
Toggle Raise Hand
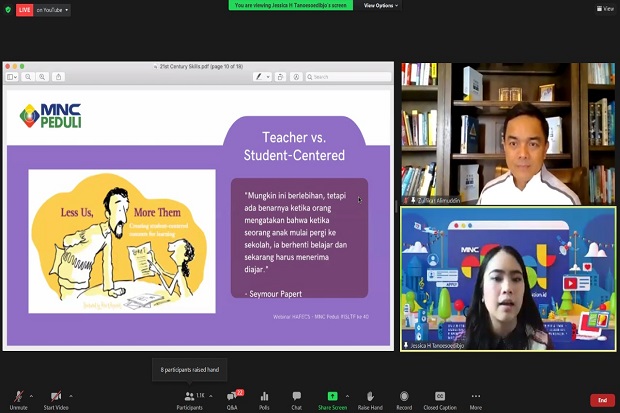[370, 400]
